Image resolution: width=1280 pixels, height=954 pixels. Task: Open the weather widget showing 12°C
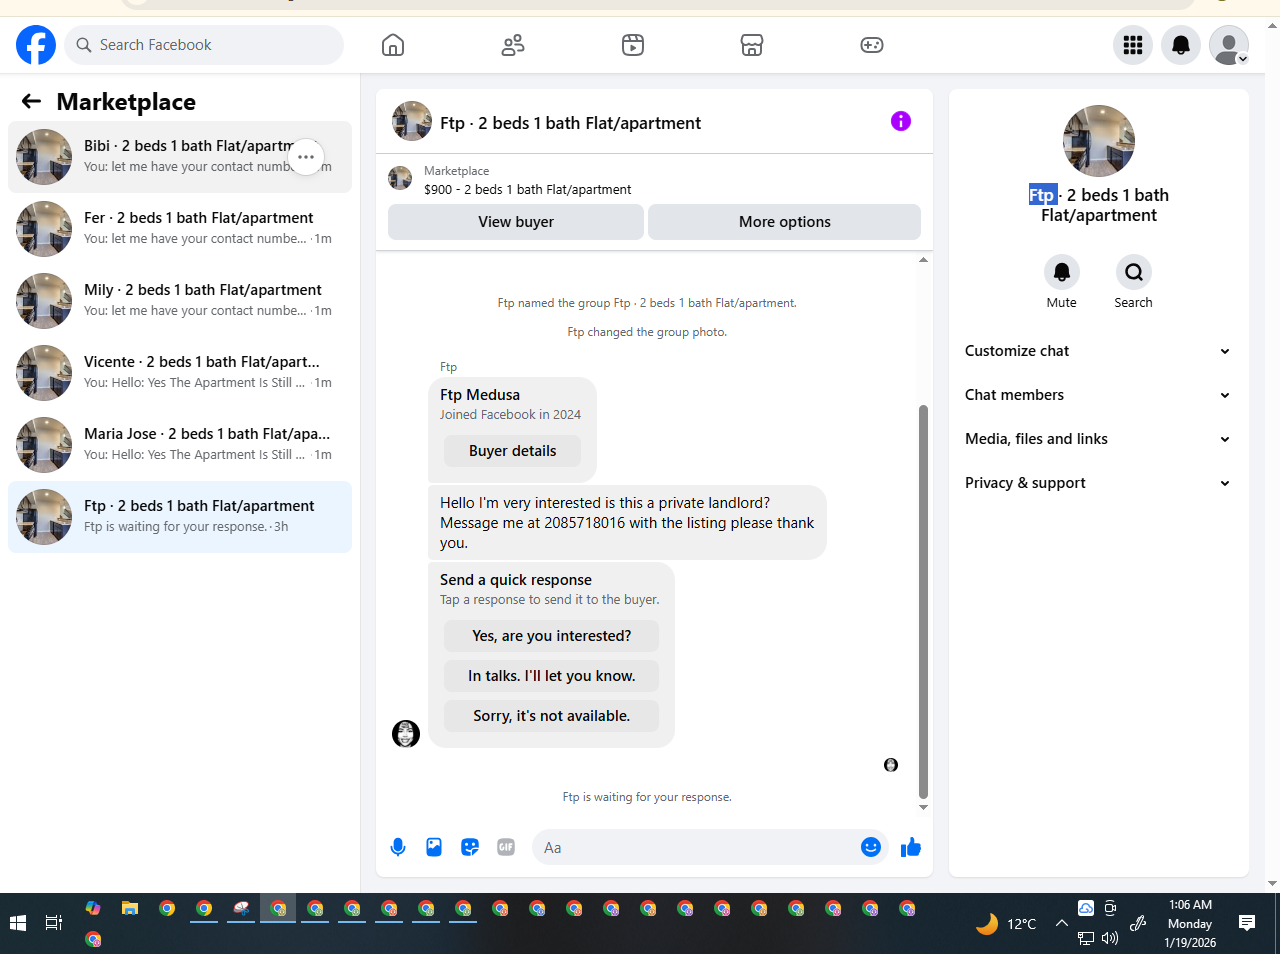coord(1007,923)
